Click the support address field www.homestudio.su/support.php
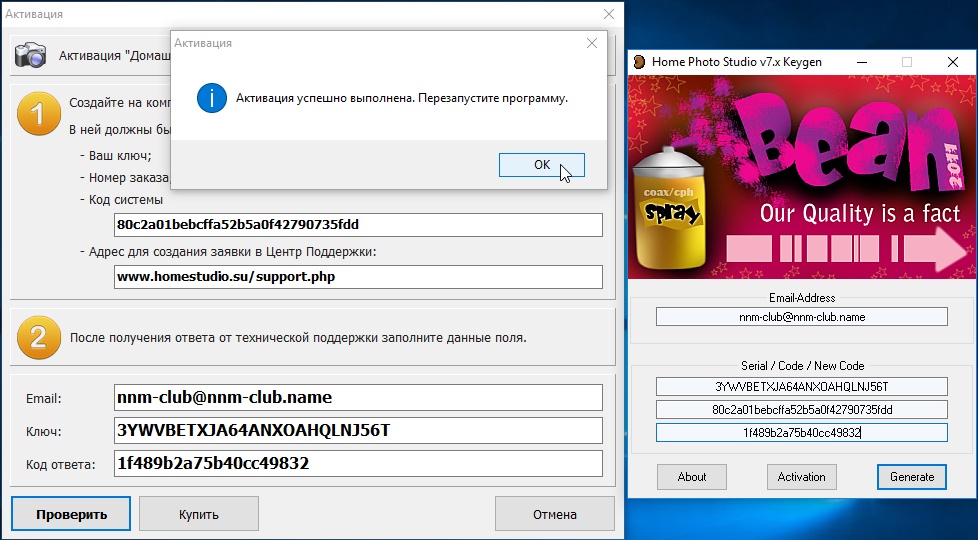The width and height of the screenshot is (978, 540). tap(358, 277)
